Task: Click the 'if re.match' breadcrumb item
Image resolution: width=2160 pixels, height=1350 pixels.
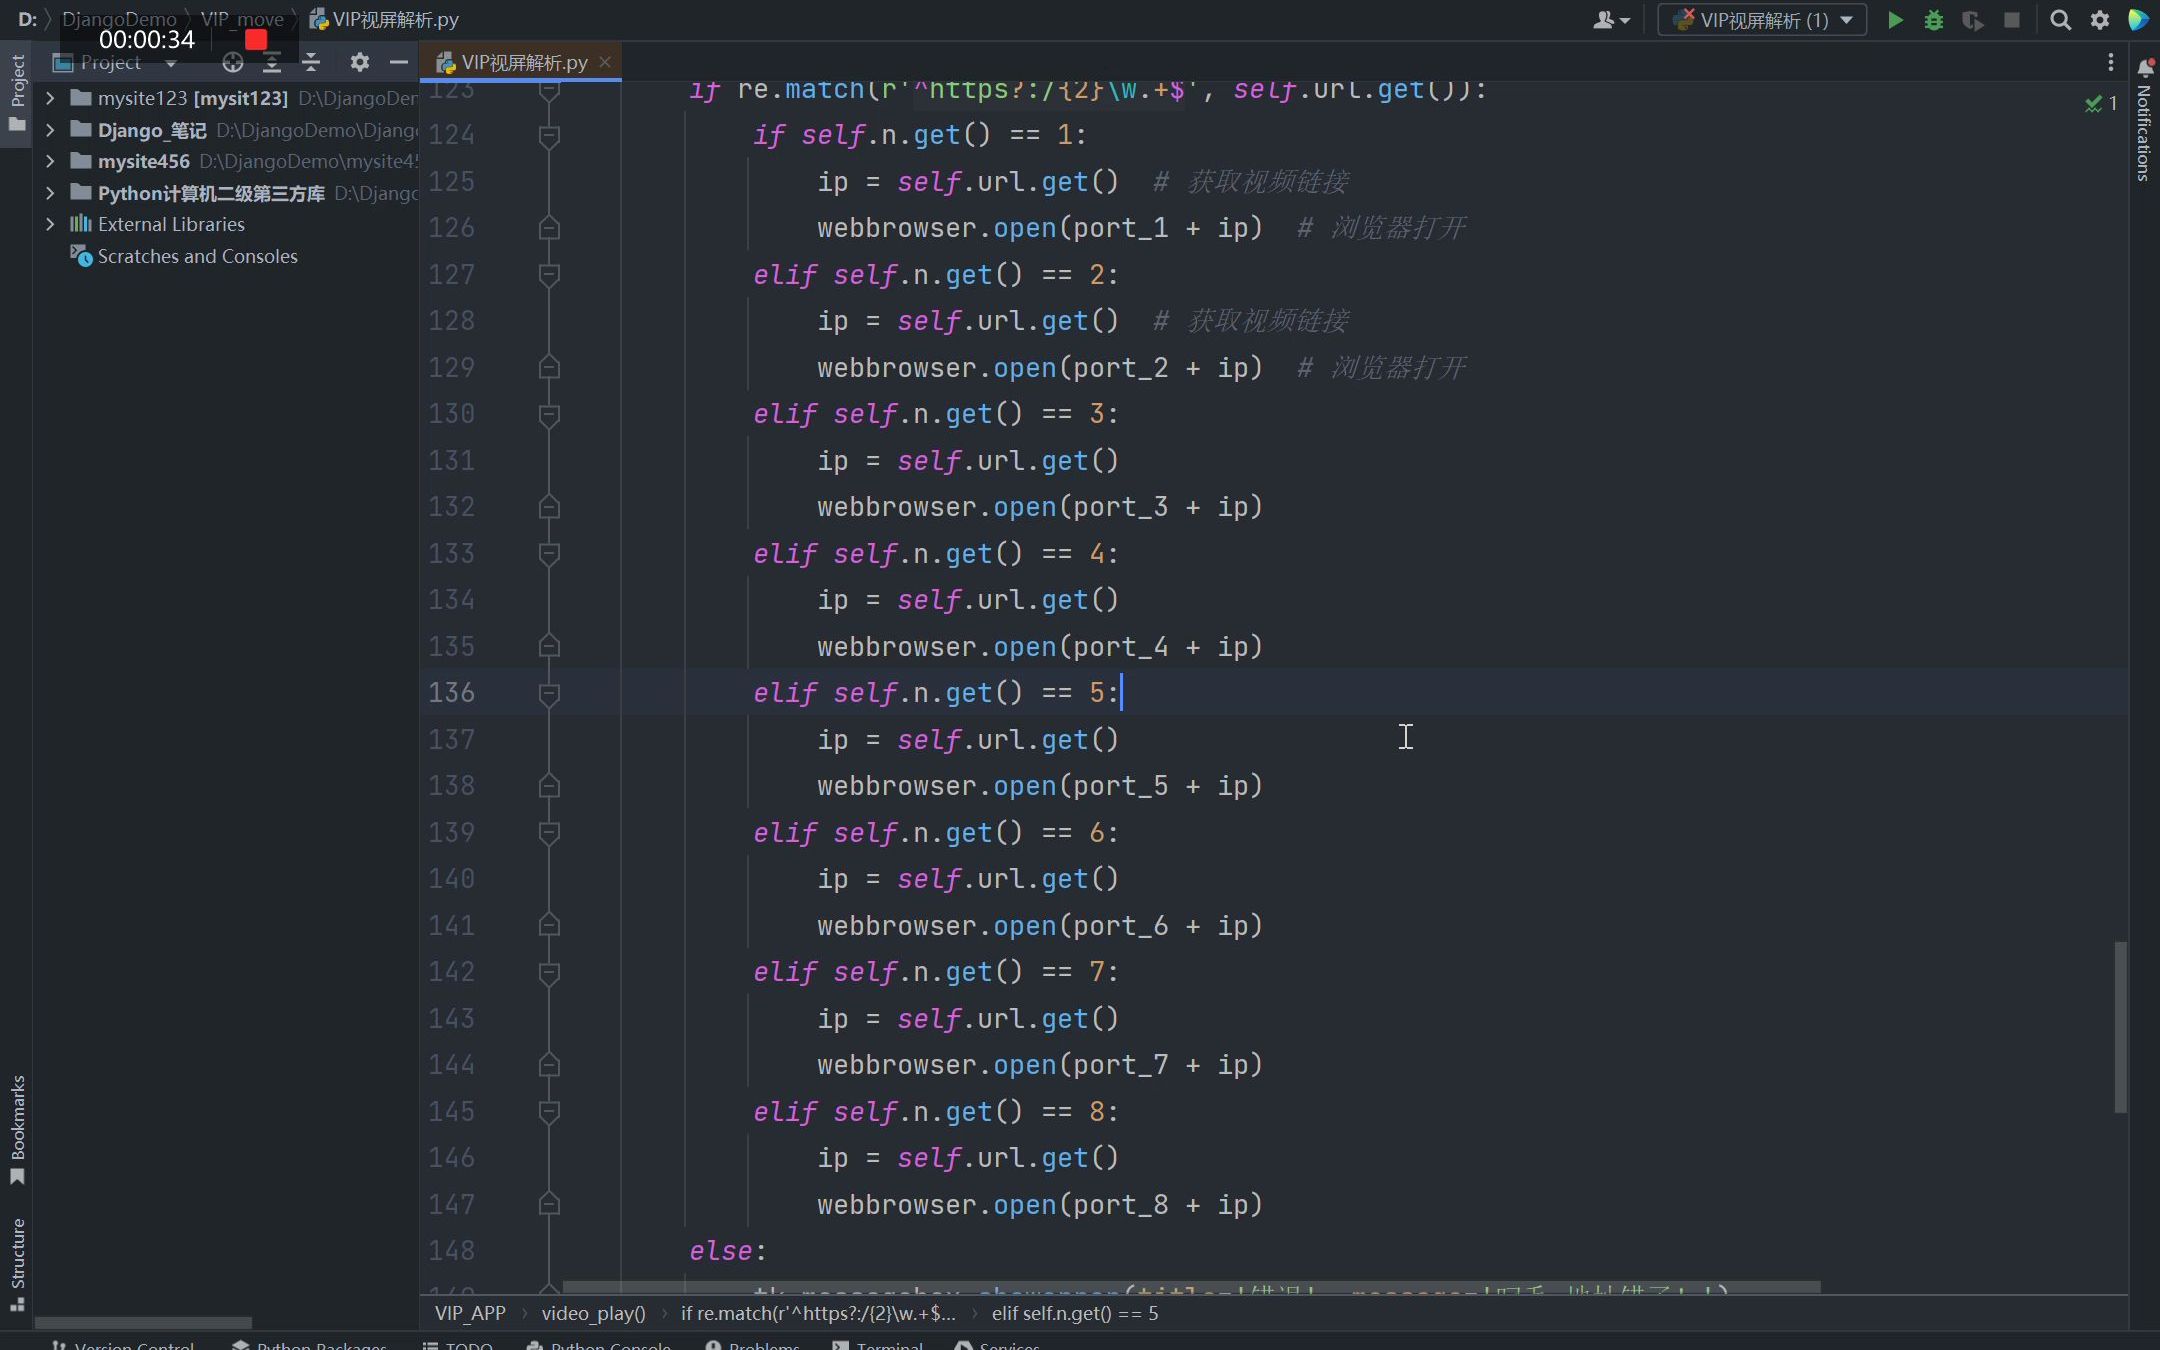Action: pyautogui.click(x=818, y=1313)
